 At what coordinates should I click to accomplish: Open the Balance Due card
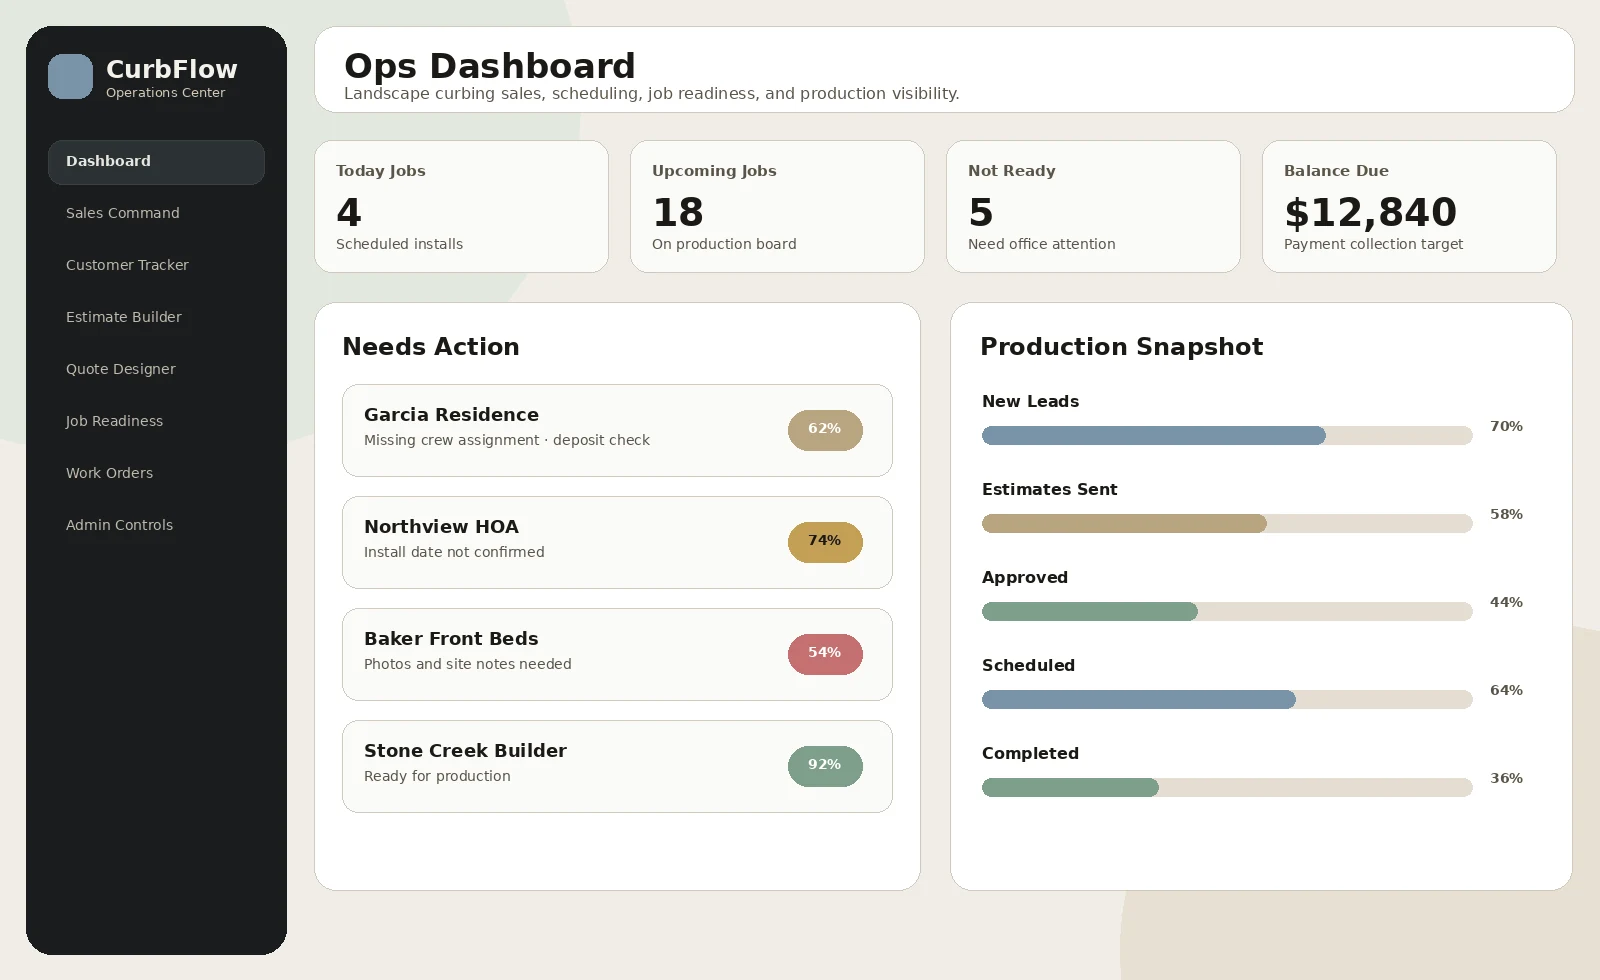pyautogui.click(x=1409, y=206)
